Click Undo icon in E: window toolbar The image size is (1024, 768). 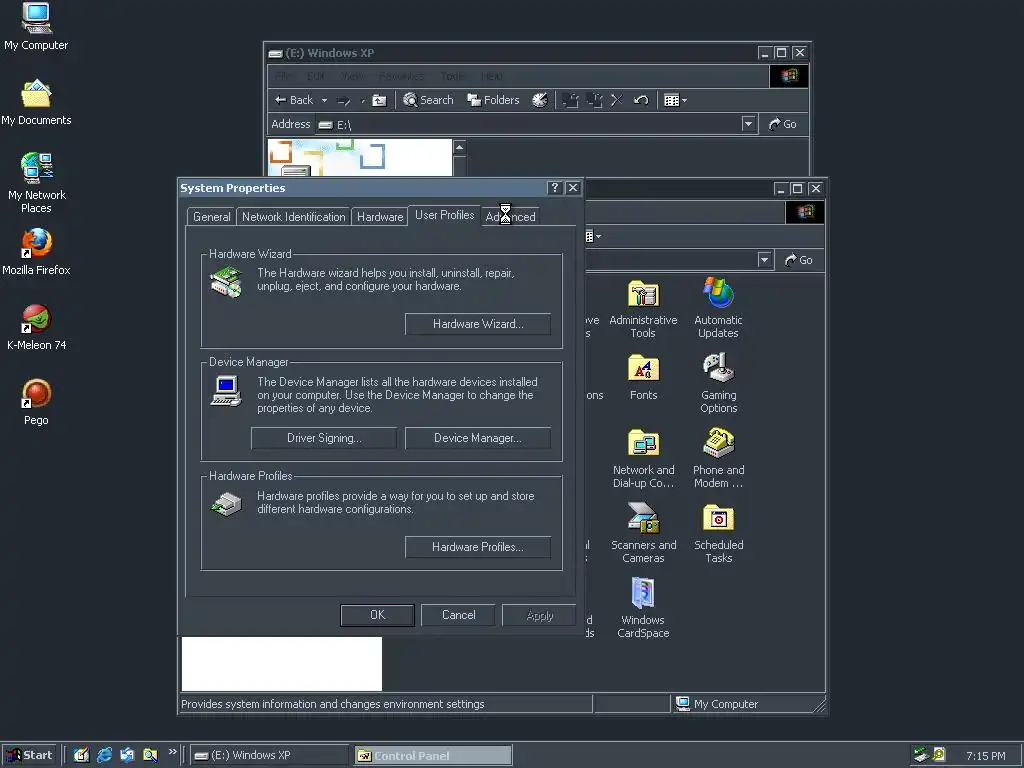point(641,100)
